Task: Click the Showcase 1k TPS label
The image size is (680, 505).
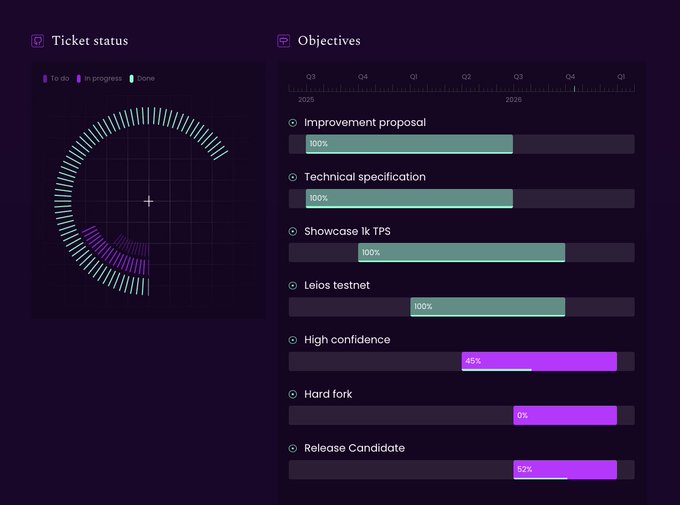Action: (347, 231)
